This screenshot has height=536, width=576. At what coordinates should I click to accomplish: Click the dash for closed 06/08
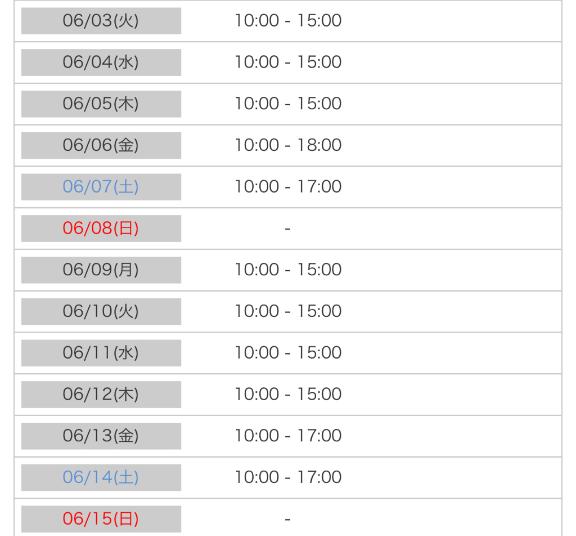point(288,229)
